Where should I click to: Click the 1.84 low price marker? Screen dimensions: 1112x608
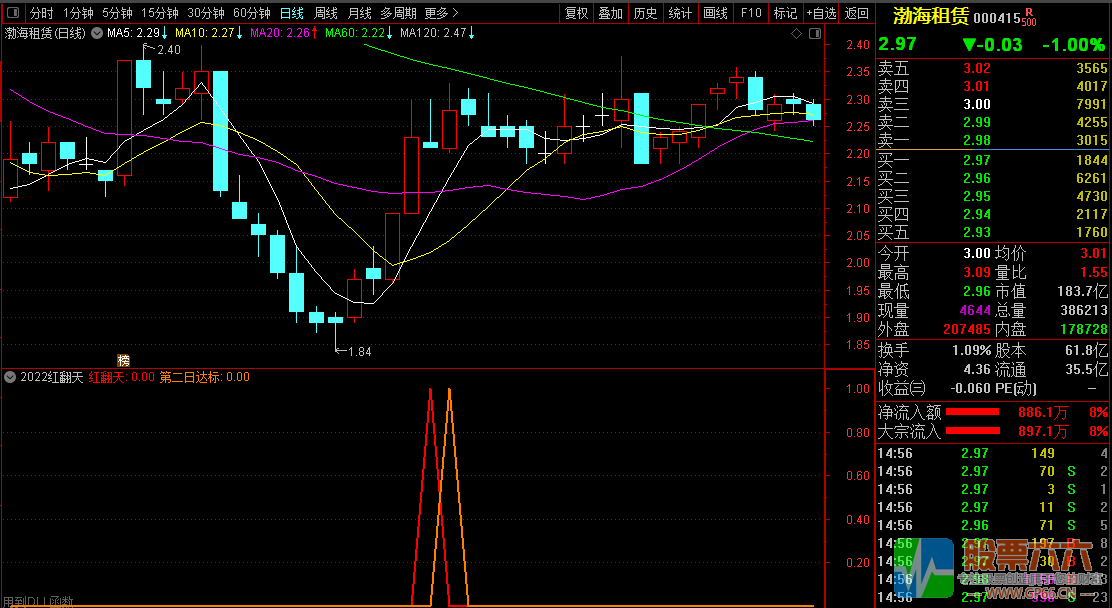pyautogui.click(x=358, y=351)
